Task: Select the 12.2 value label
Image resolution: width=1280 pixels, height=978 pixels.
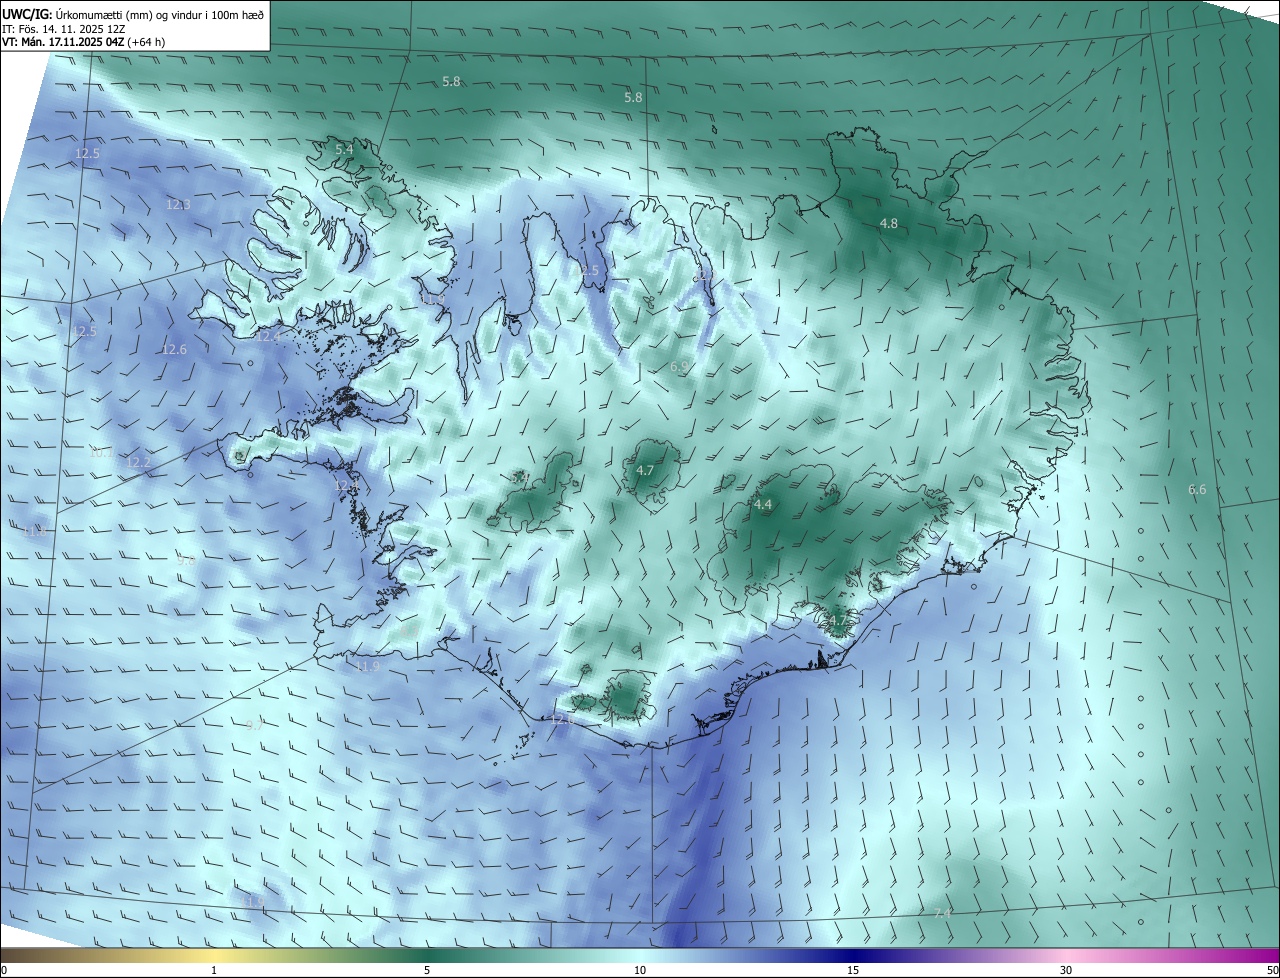Action: coord(138,462)
